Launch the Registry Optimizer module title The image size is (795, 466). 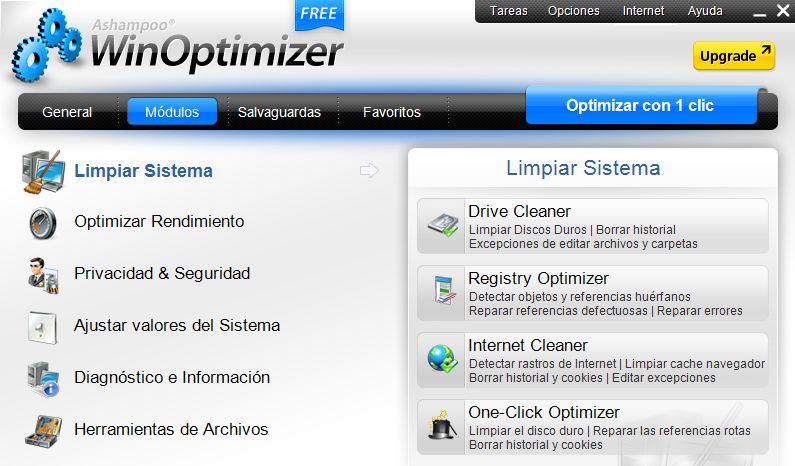tap(538, 278)
